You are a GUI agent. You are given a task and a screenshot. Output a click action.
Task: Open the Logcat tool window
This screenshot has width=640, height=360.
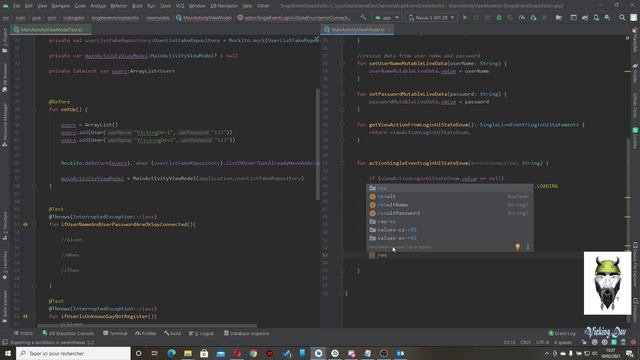[x=201, y=333]
